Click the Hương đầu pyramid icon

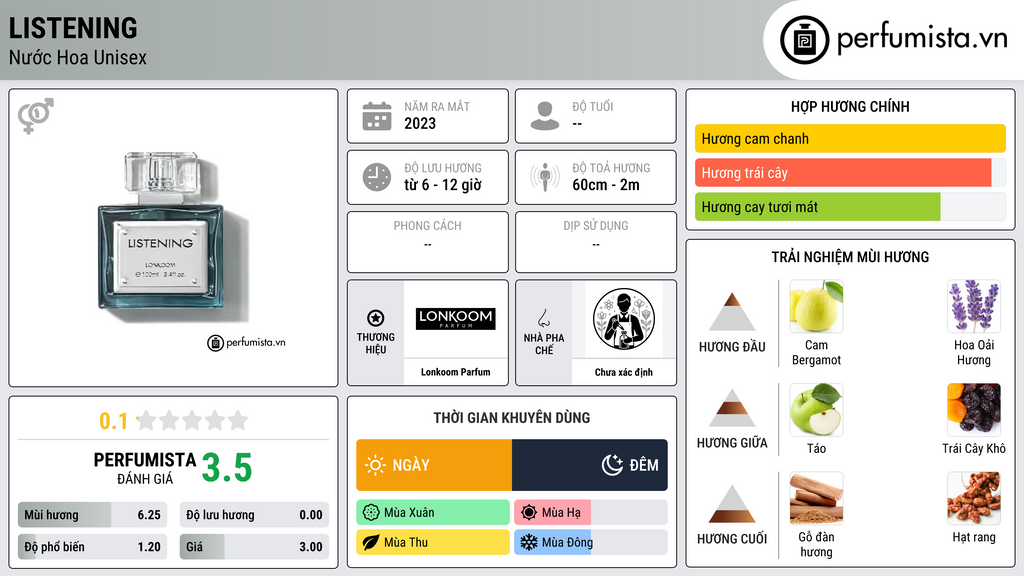pyautogui.click(x=732, y=312)
